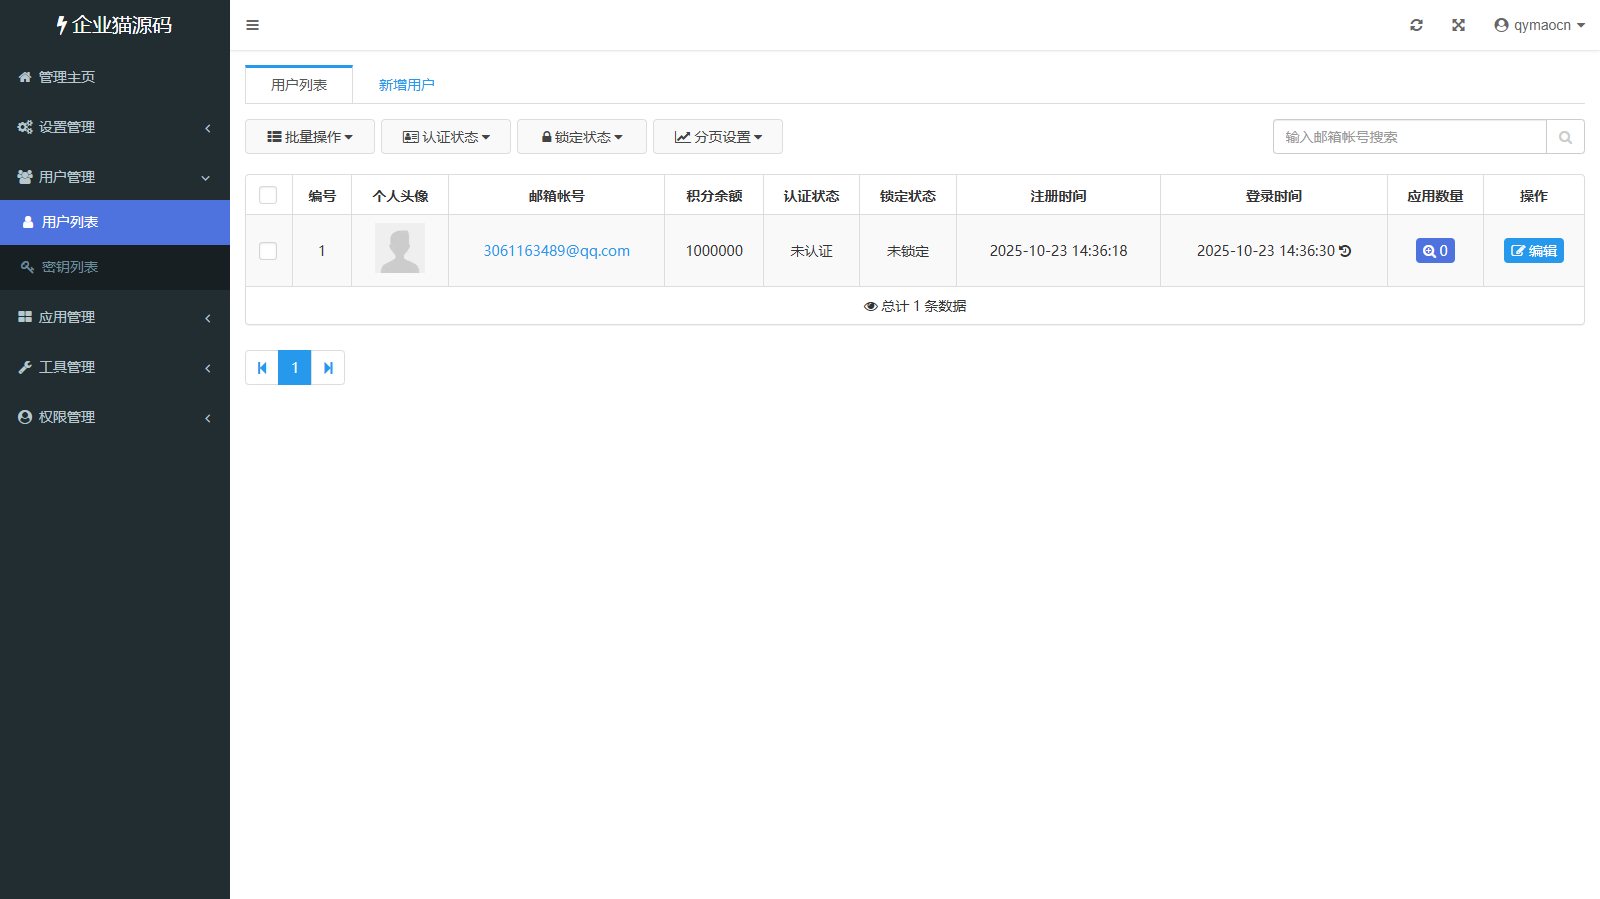
Task: Click the email account search input field
Action: 1409,137
